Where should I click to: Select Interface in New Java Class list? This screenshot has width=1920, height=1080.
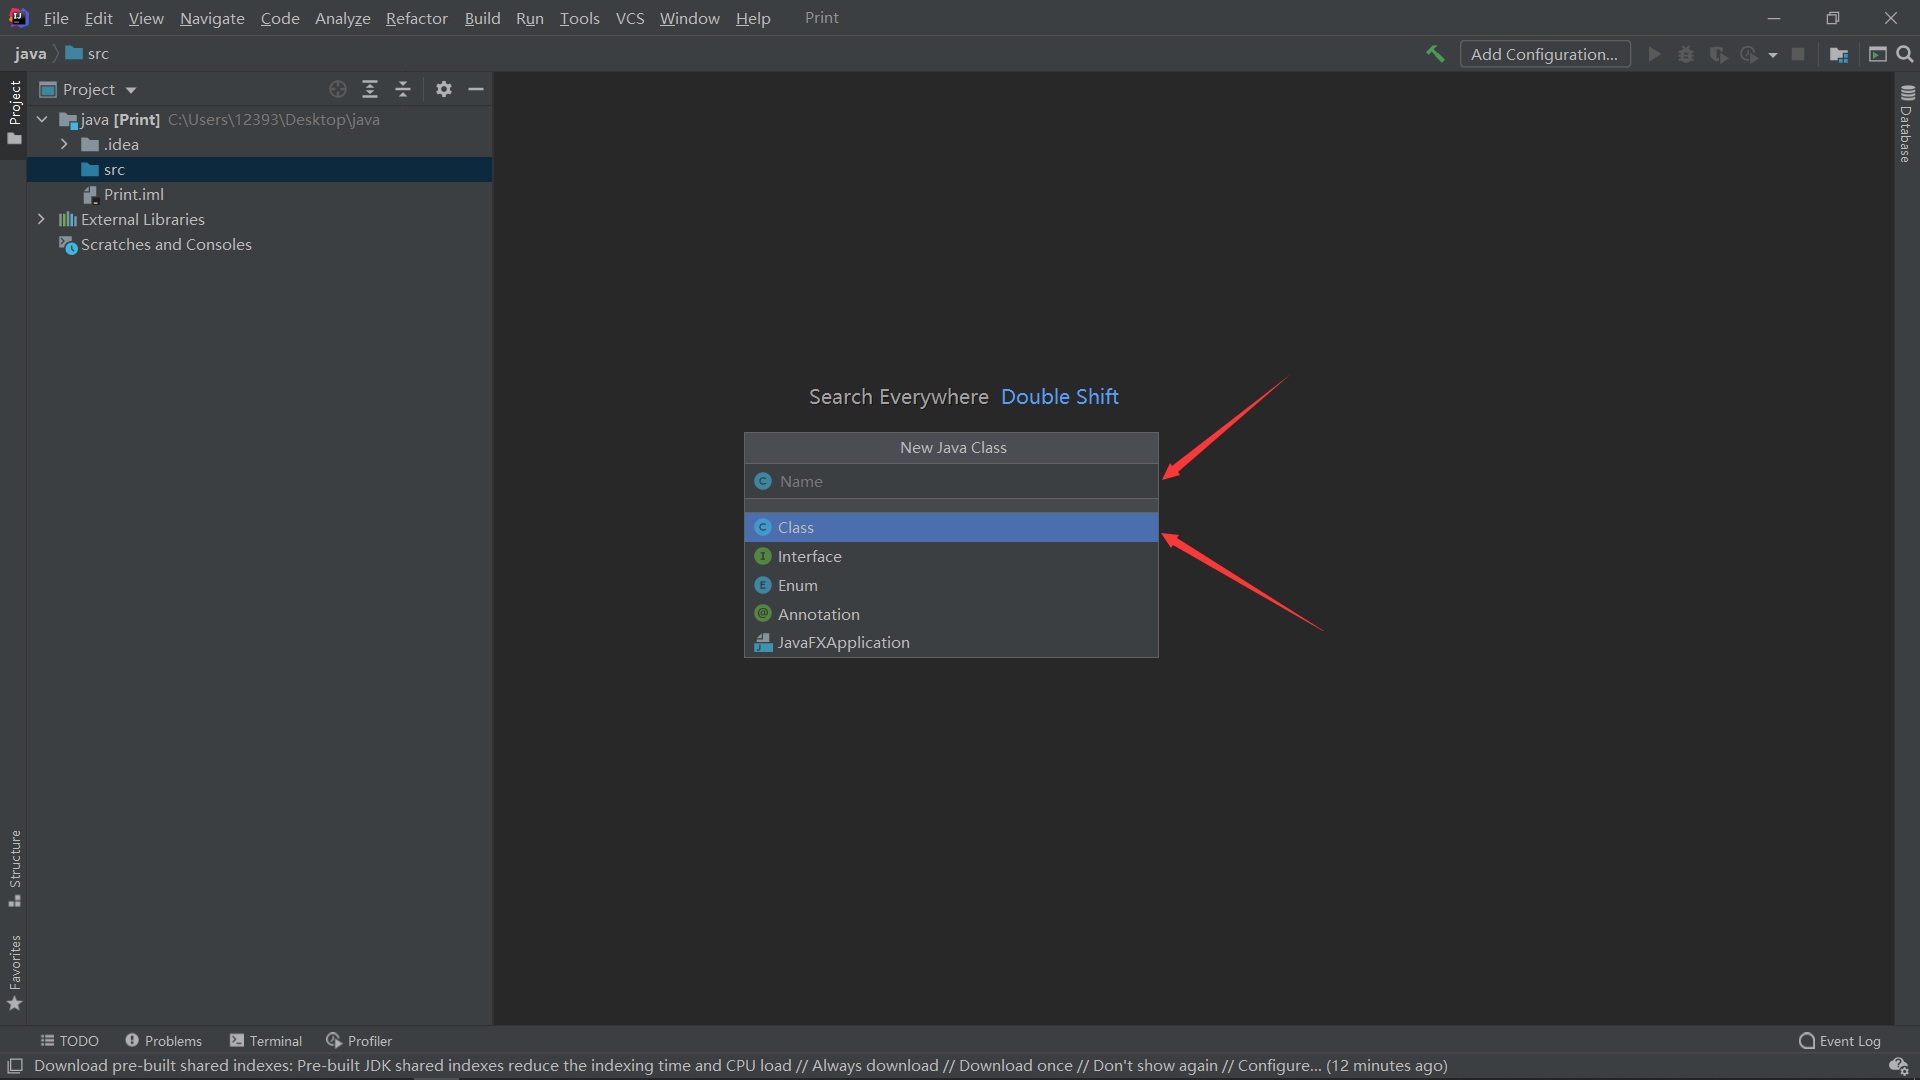tap(809, 556)
